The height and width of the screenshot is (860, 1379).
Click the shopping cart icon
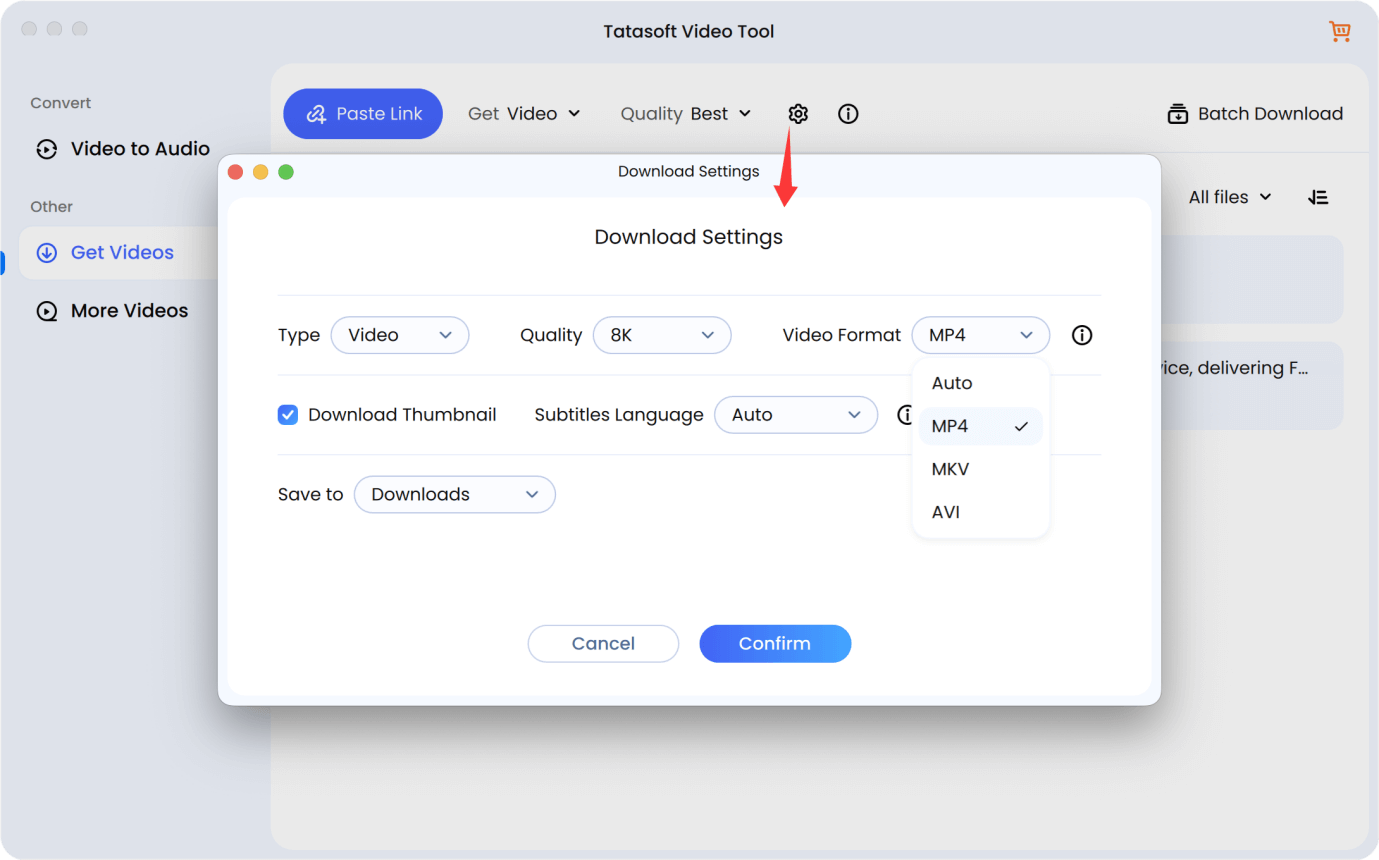click(x=1339, y=31)
